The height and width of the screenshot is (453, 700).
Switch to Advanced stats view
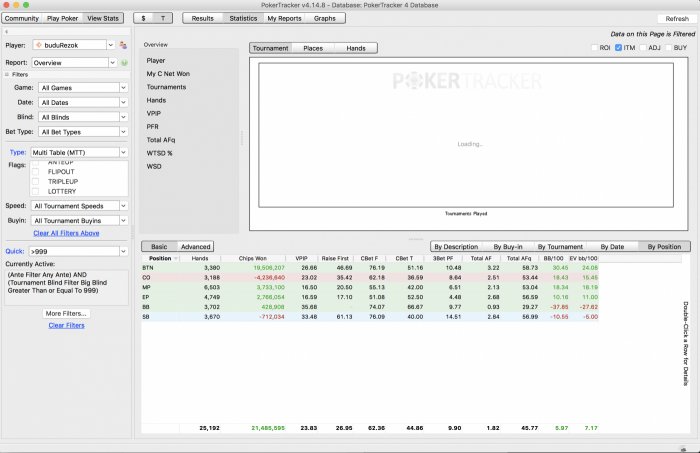pos(196,247)
